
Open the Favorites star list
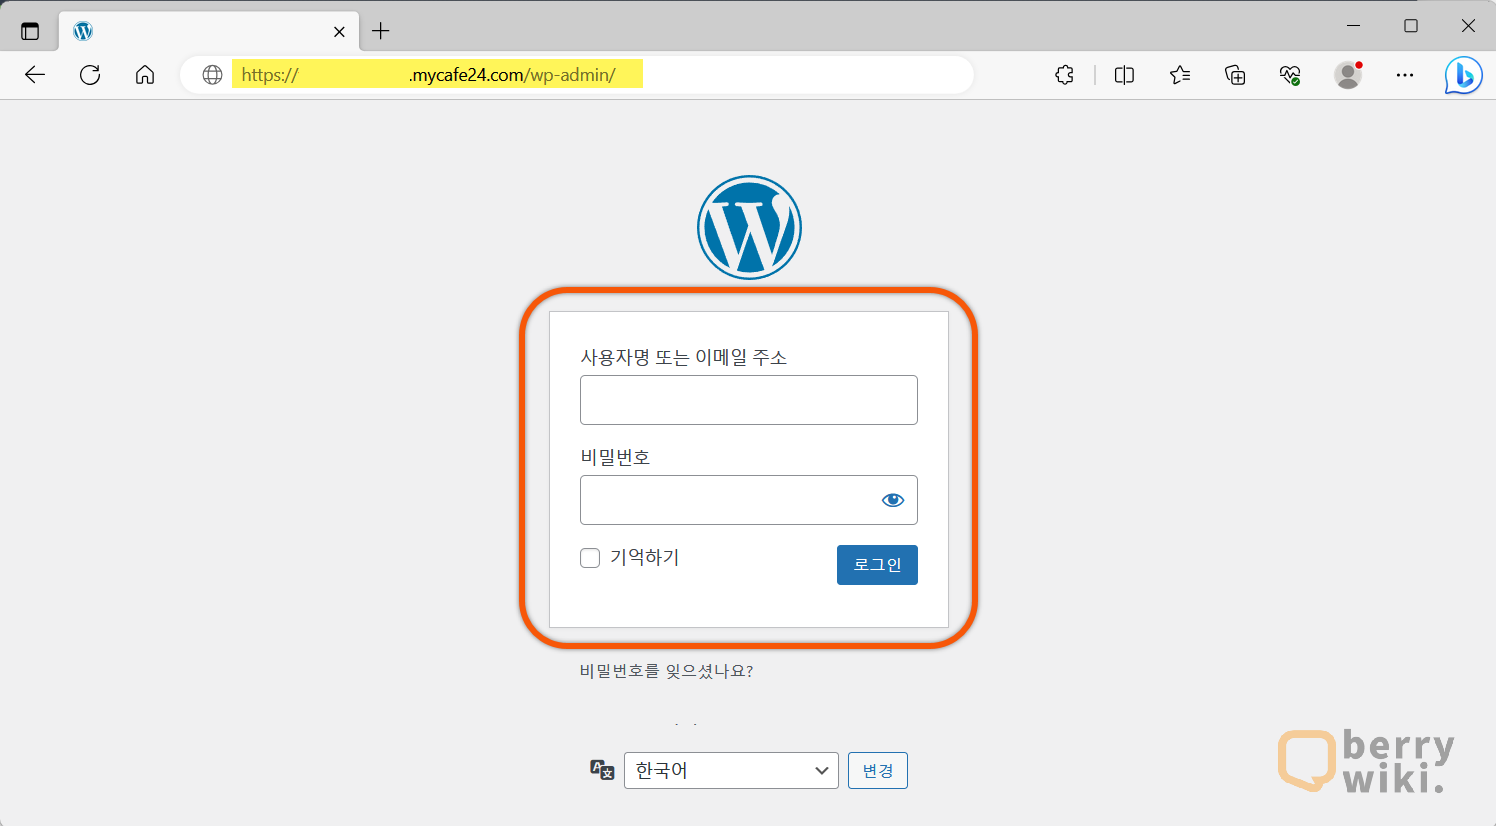[1180, 75]
